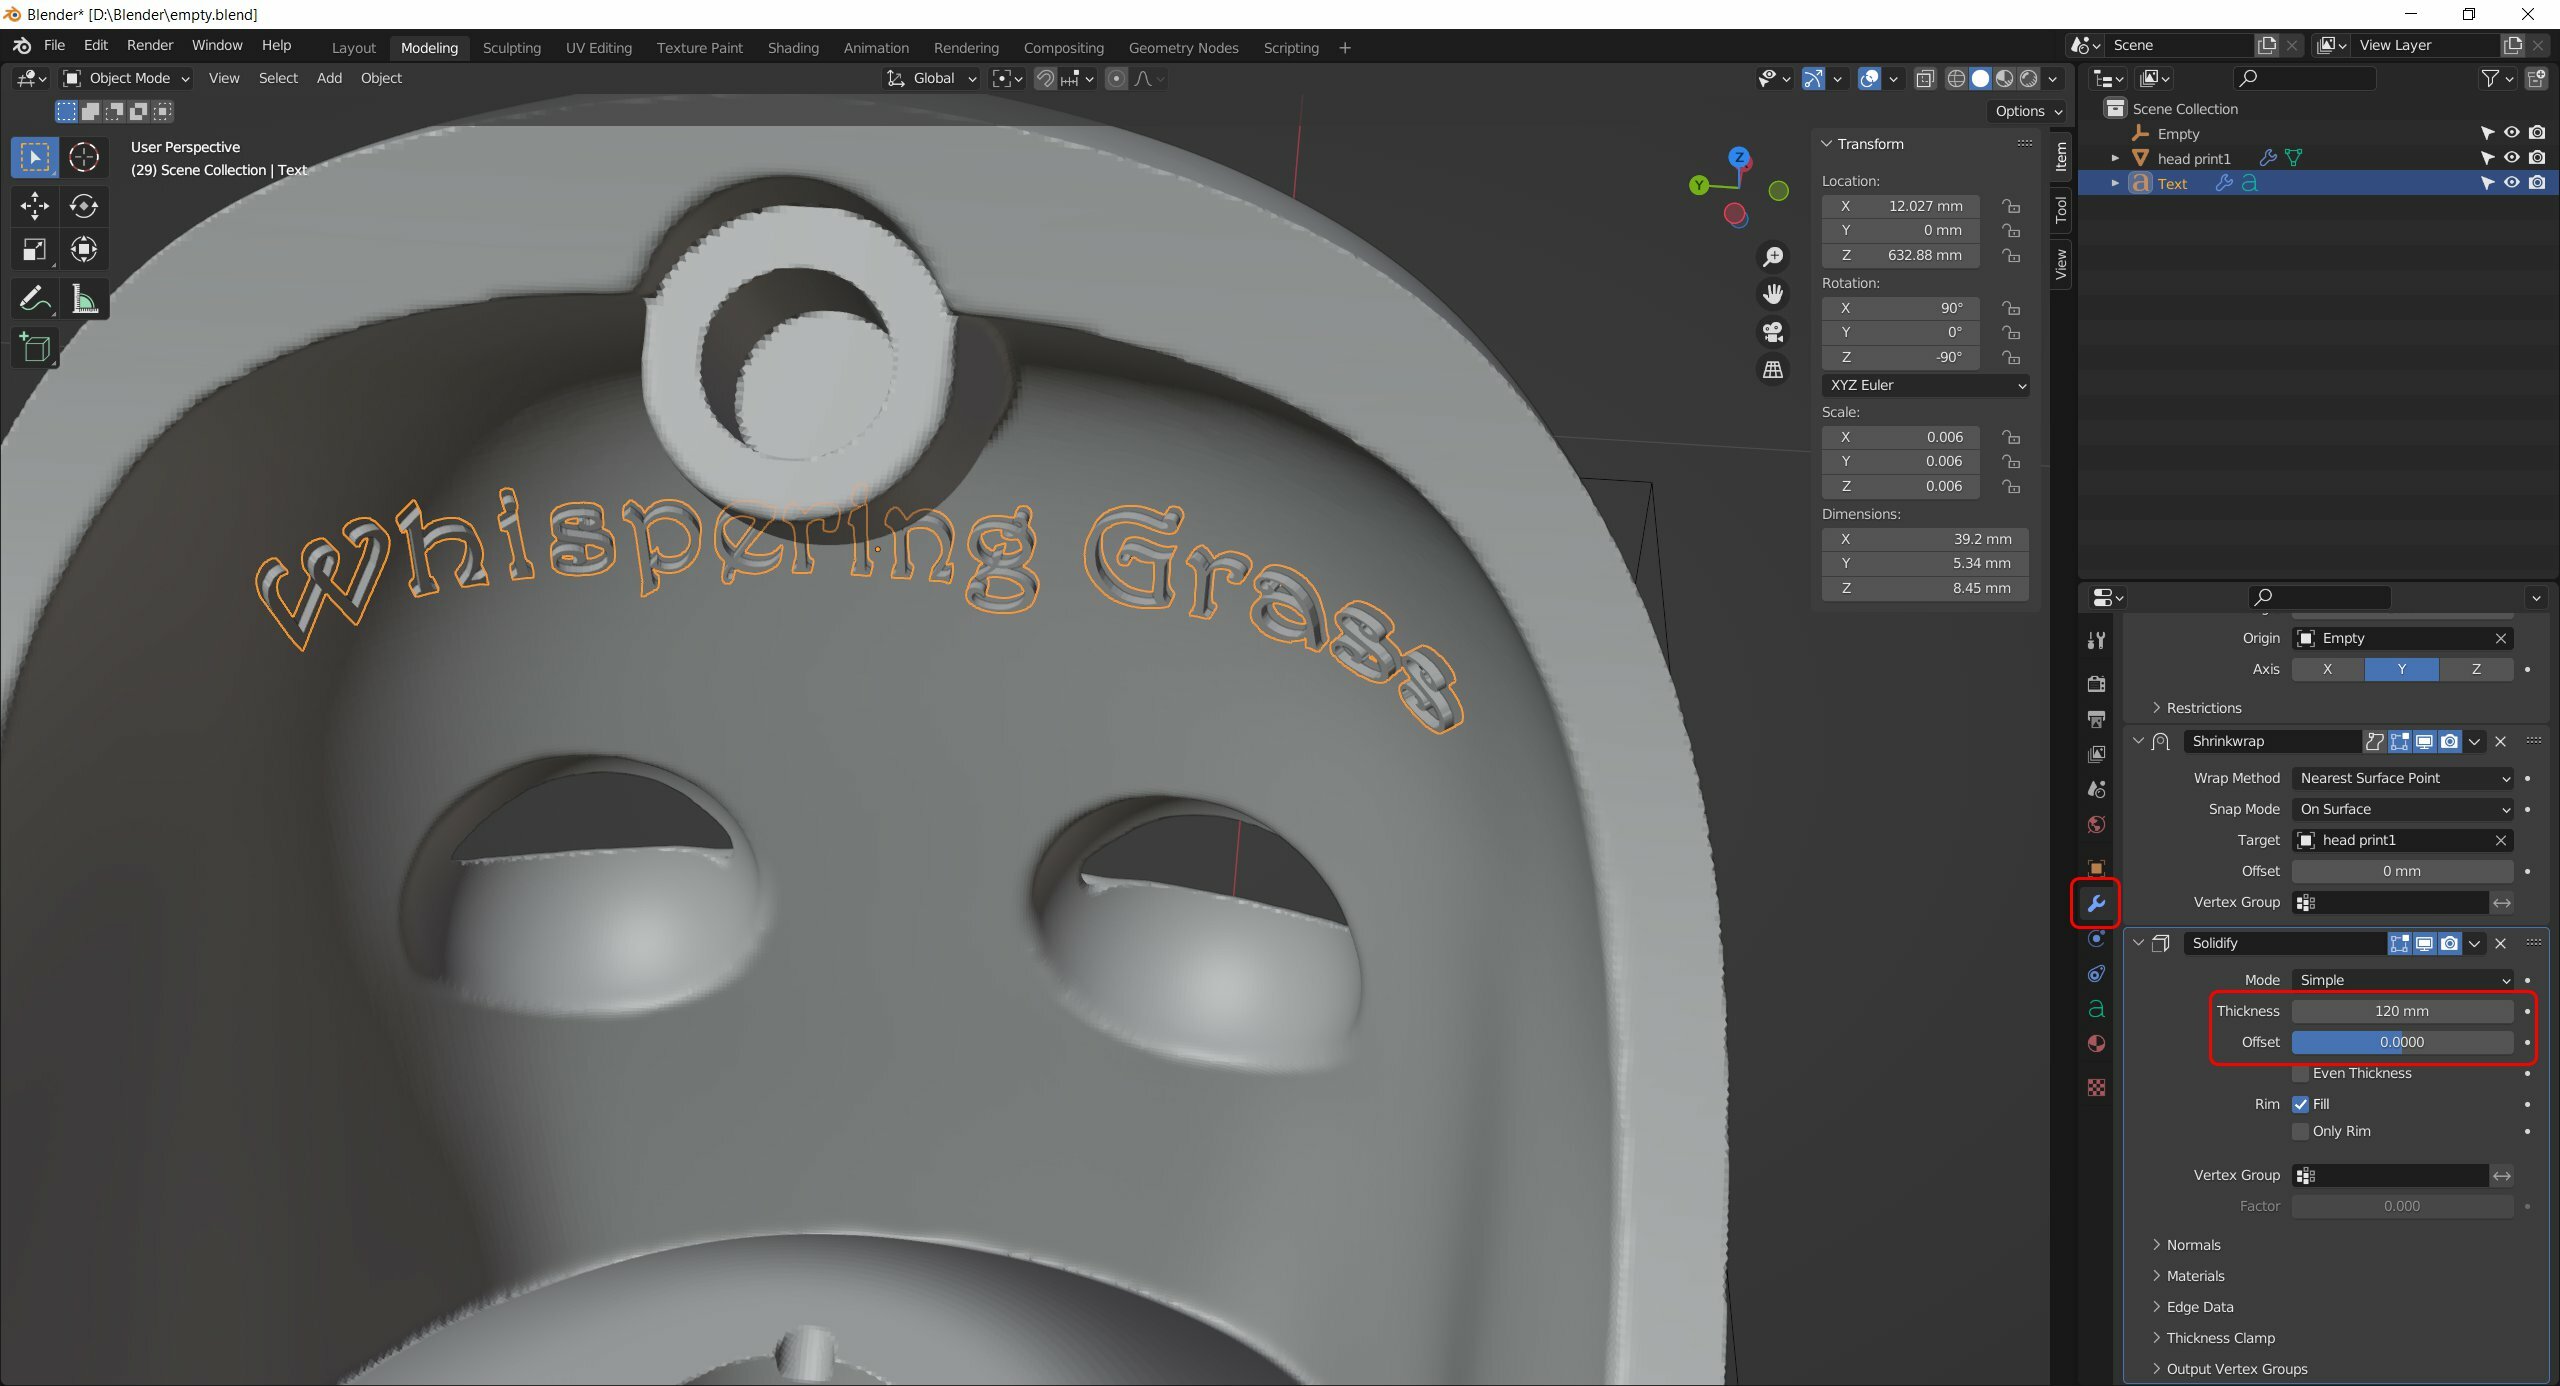Open the XYZ Euler rotation mode dropdown

click(1926, 385)
